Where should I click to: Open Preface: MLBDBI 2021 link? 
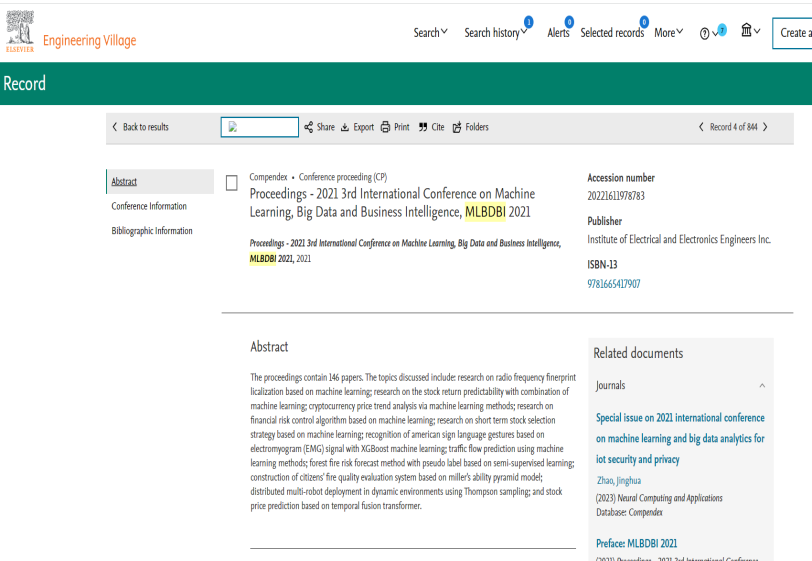(636, 543)
